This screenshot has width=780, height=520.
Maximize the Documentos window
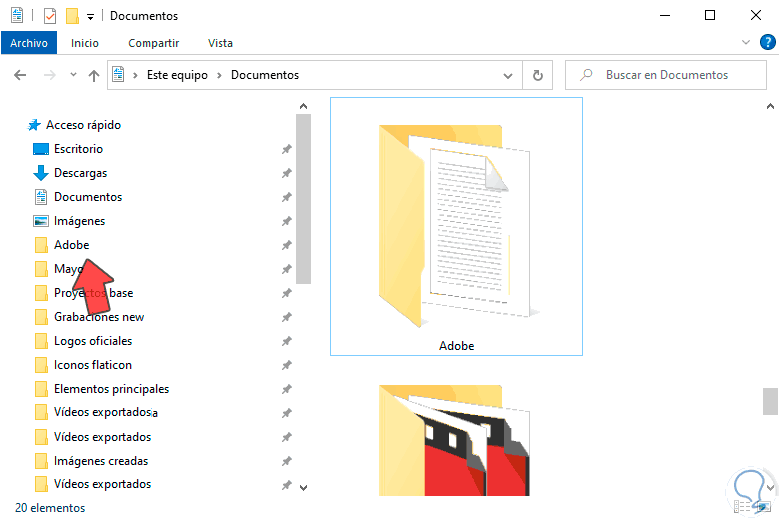tap(710, 16)
